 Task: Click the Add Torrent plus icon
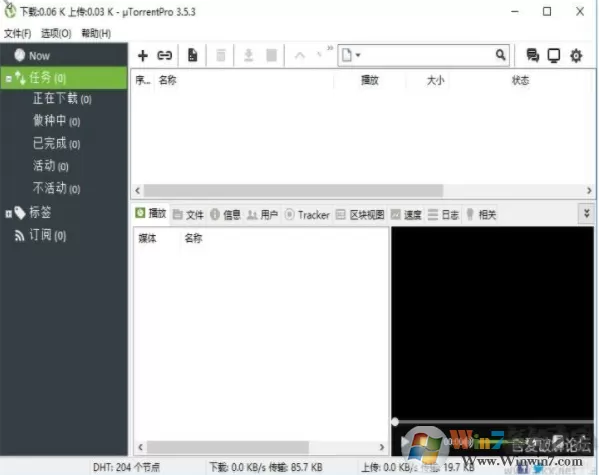(x=142, y=56)
